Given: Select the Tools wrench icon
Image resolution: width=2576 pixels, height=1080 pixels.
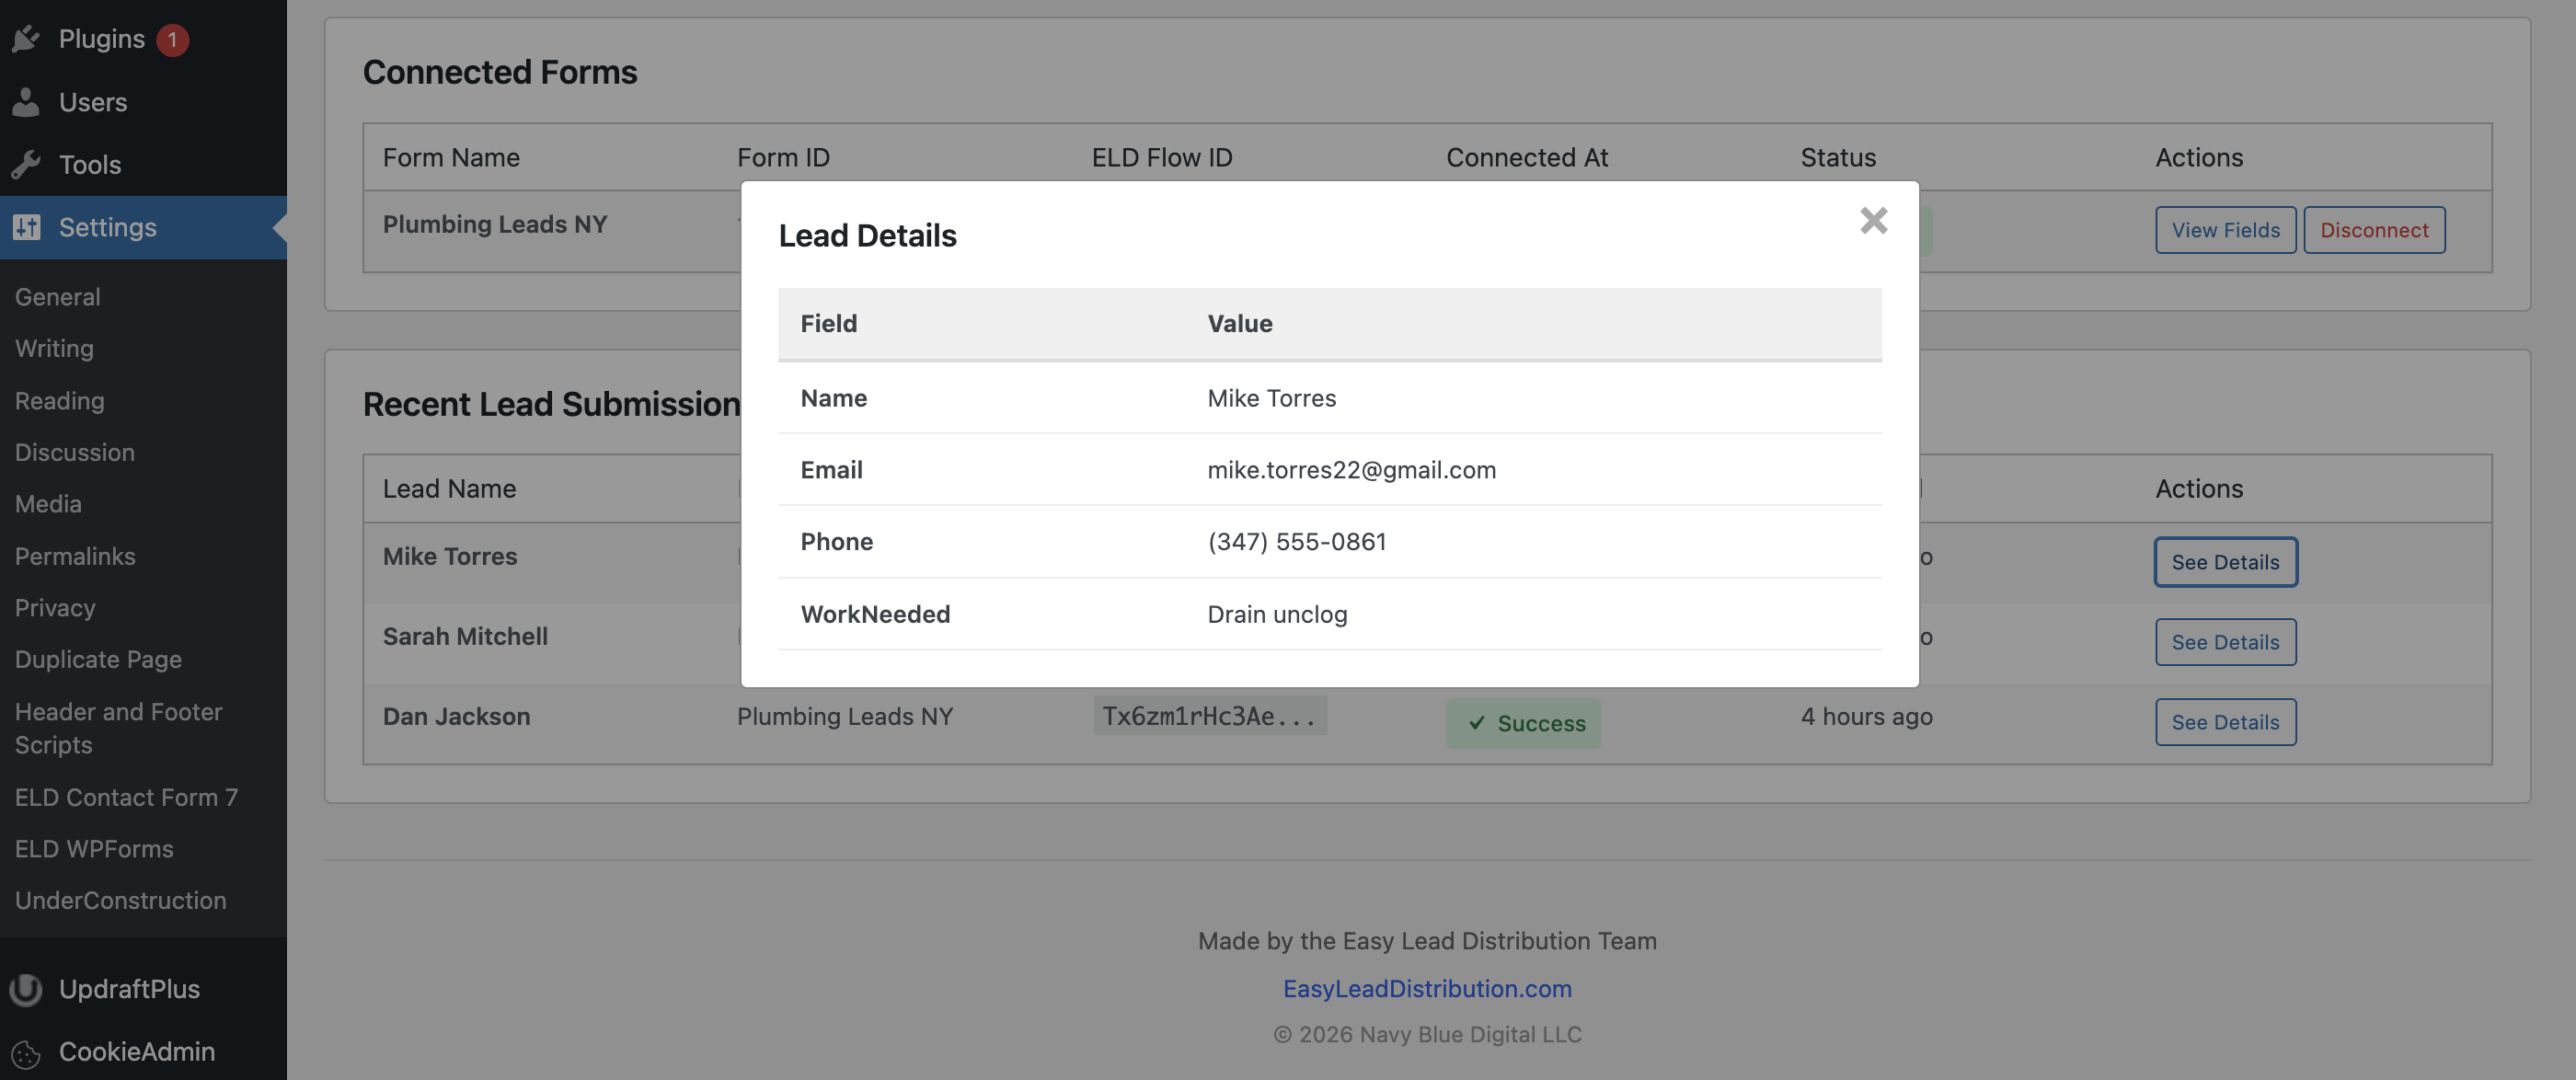Looking at the screenshot, I should point(26,164).
